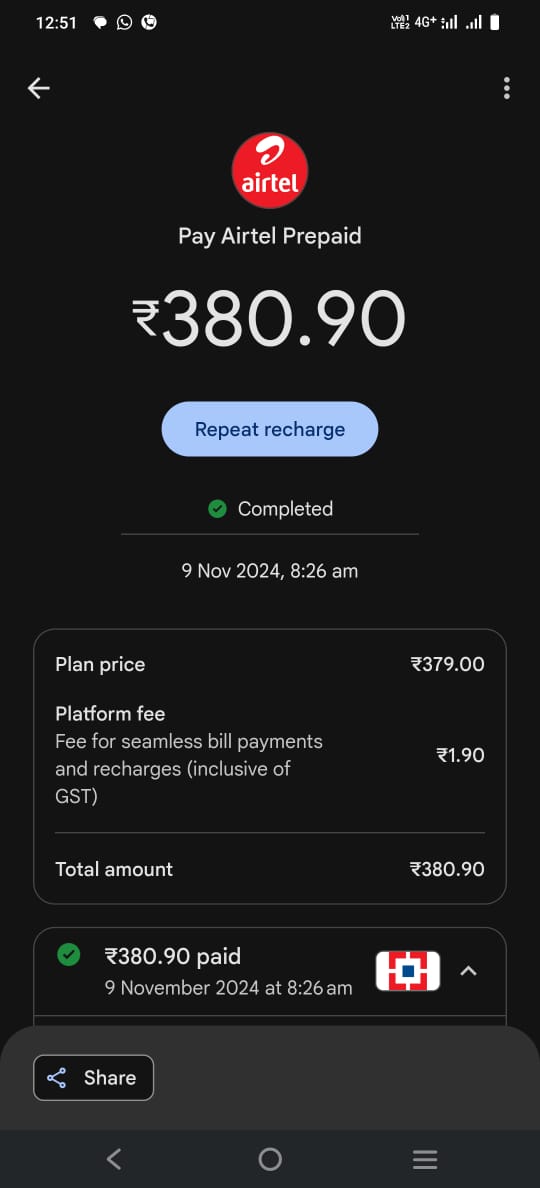
Task: Tap the ₹380.90 amount heading
Action: pyautogui.click(x=270, y=318)
